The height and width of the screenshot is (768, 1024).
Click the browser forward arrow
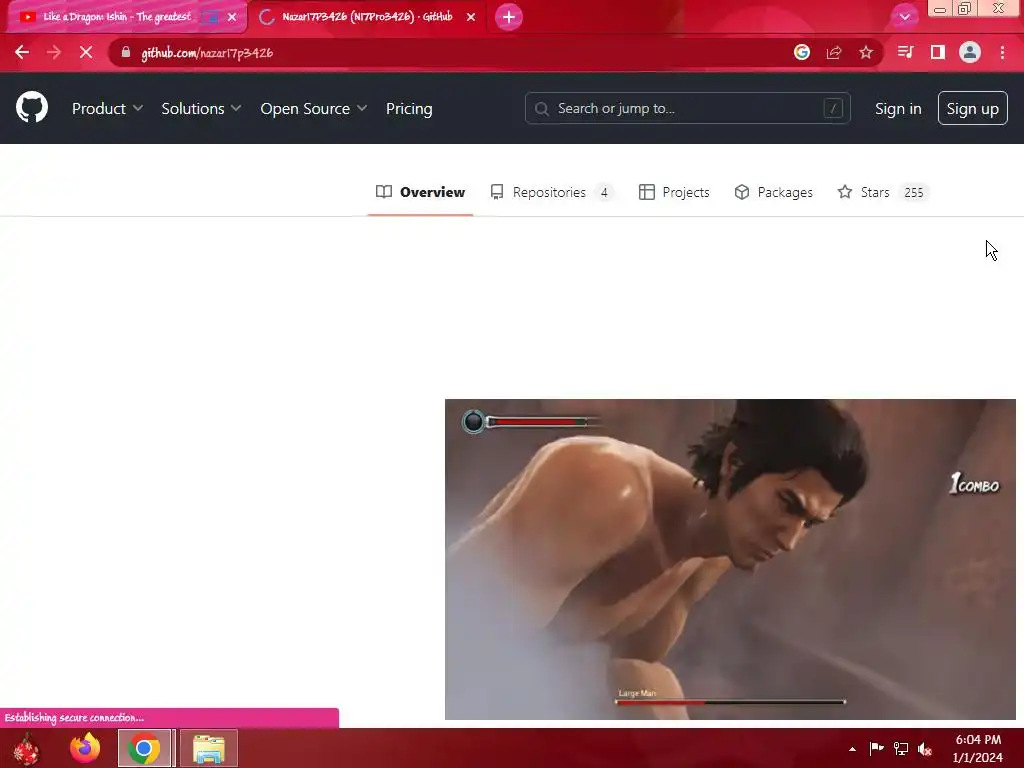54,52
